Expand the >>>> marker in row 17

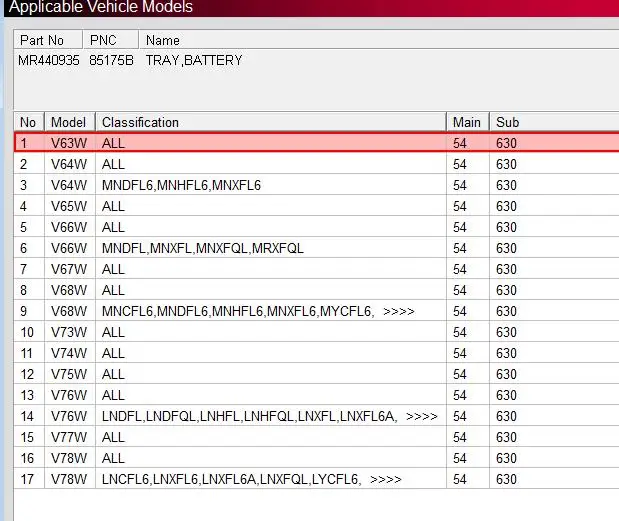pos(386,480)
